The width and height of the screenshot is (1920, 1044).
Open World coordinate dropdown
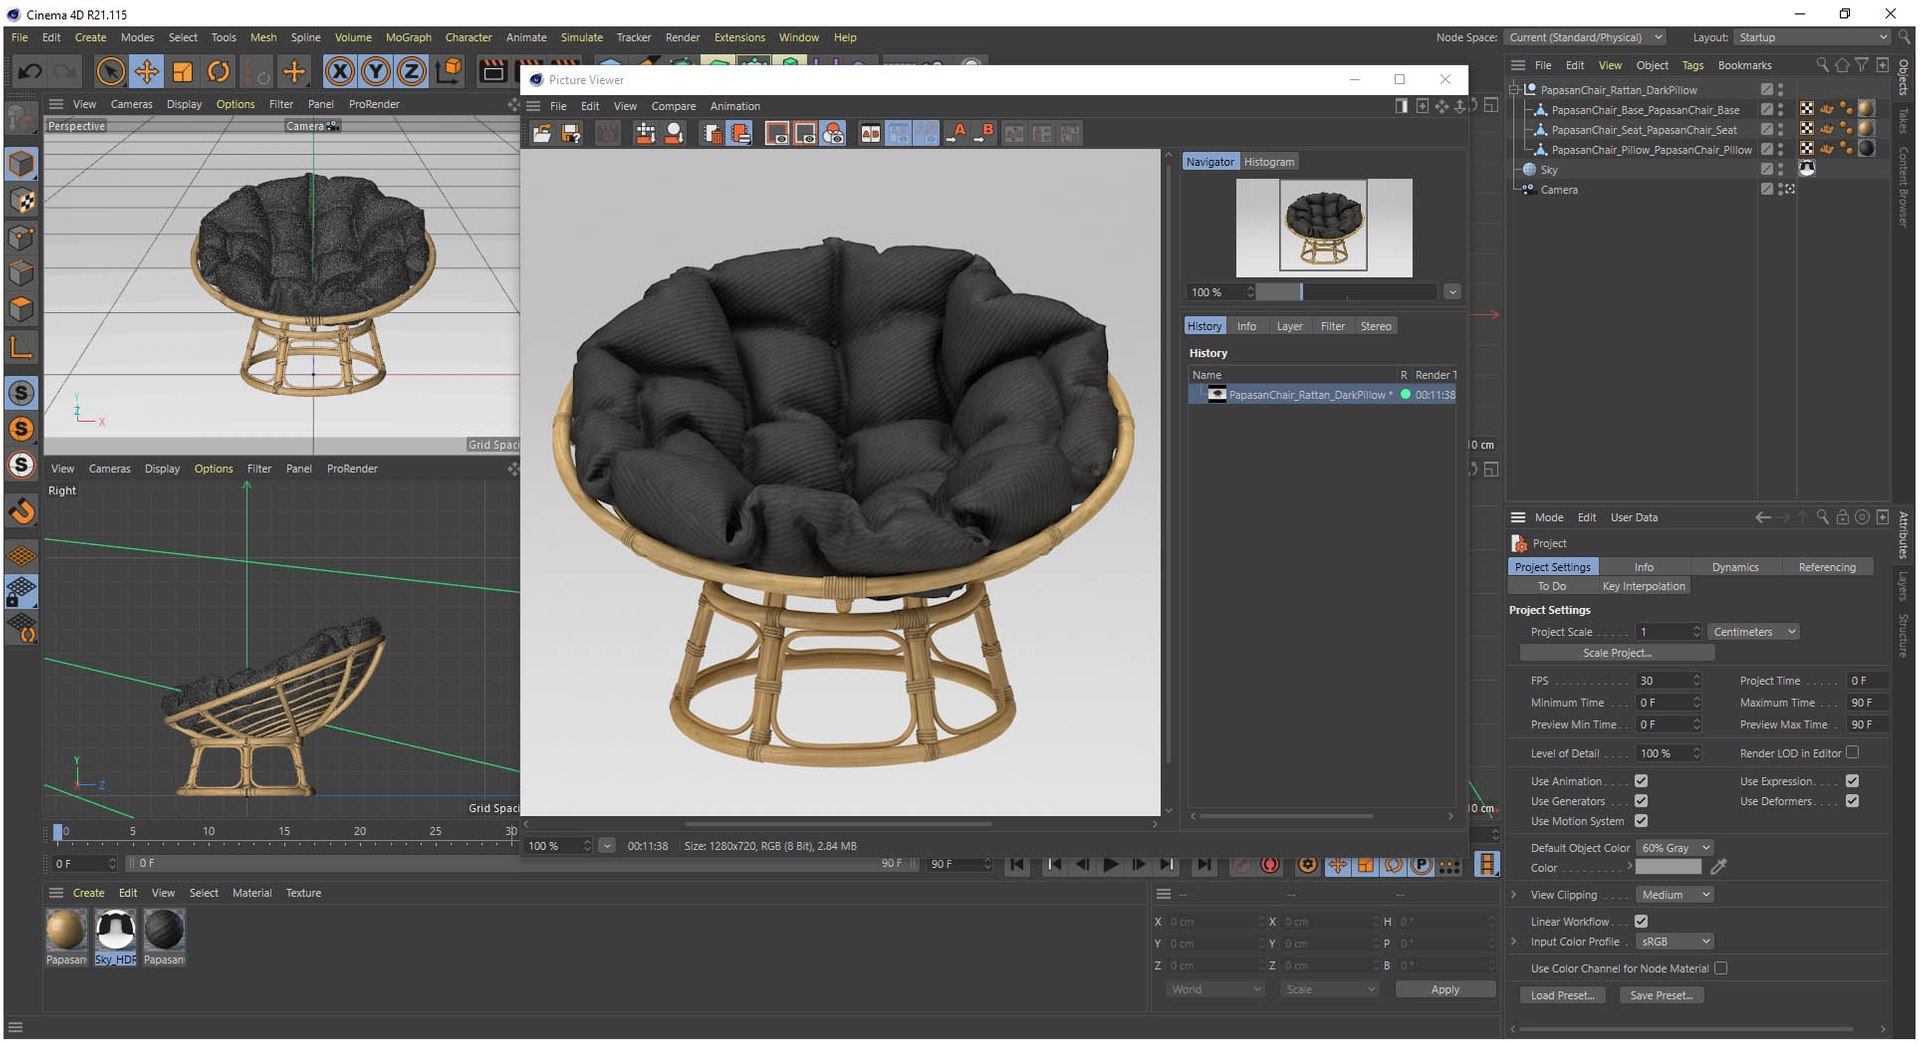tap(1214, 989)
